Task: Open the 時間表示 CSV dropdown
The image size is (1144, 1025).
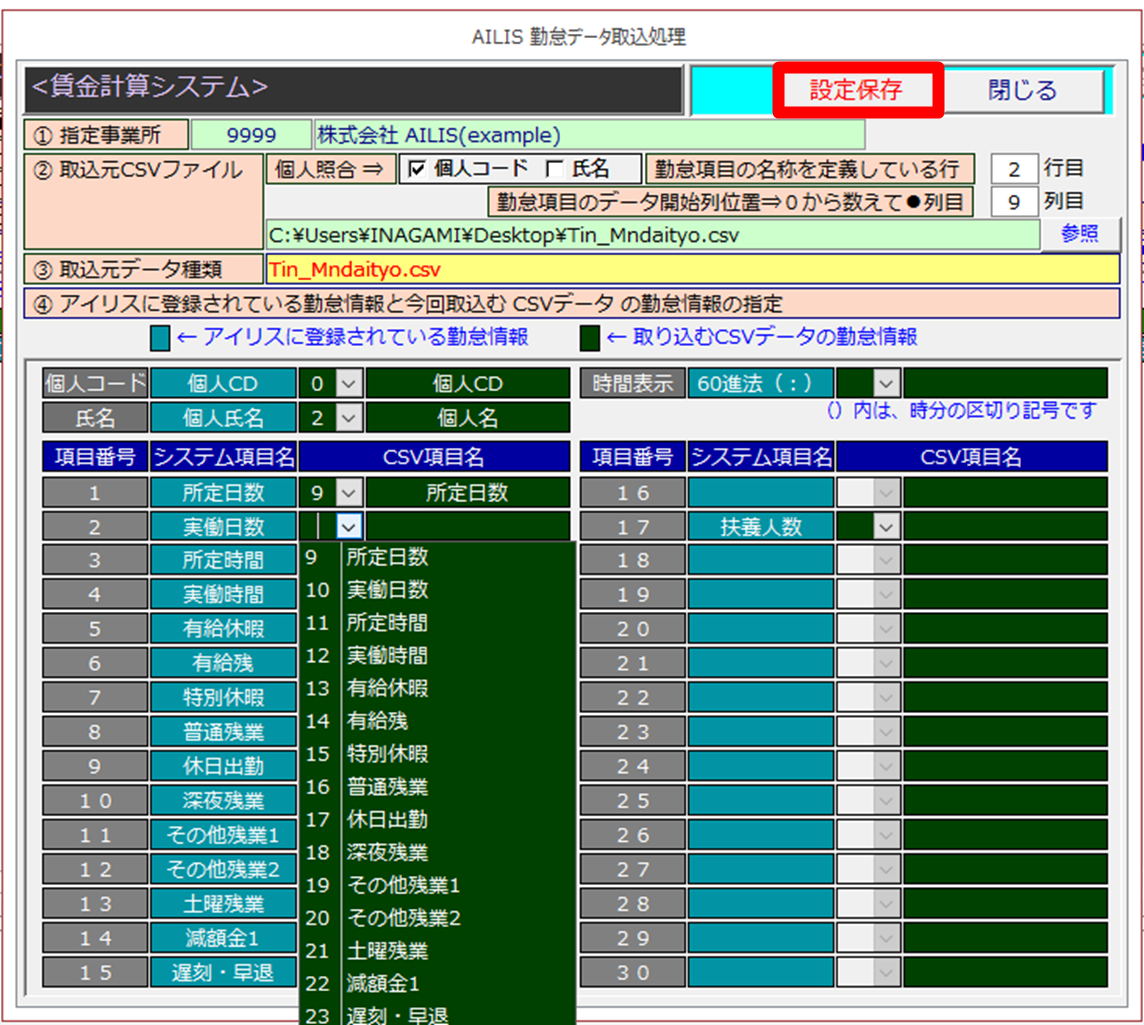Action: coord(885,383)
